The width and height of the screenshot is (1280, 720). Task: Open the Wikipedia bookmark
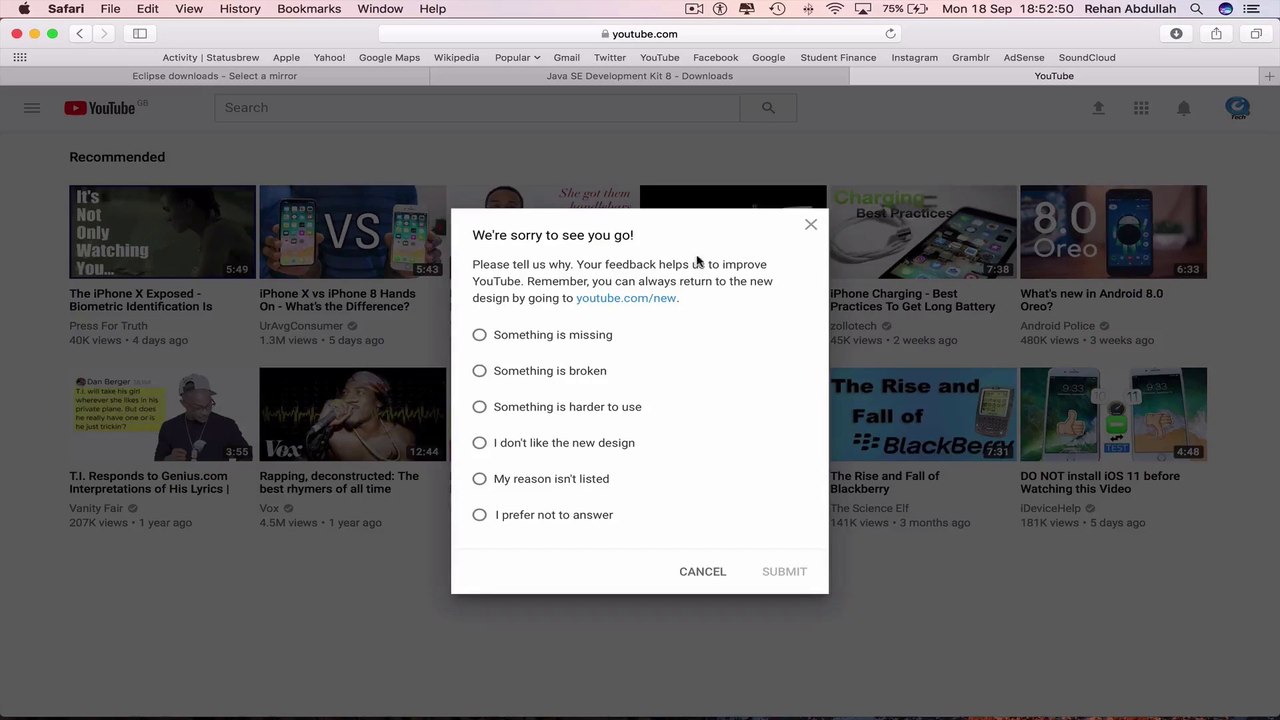(456, 57)
